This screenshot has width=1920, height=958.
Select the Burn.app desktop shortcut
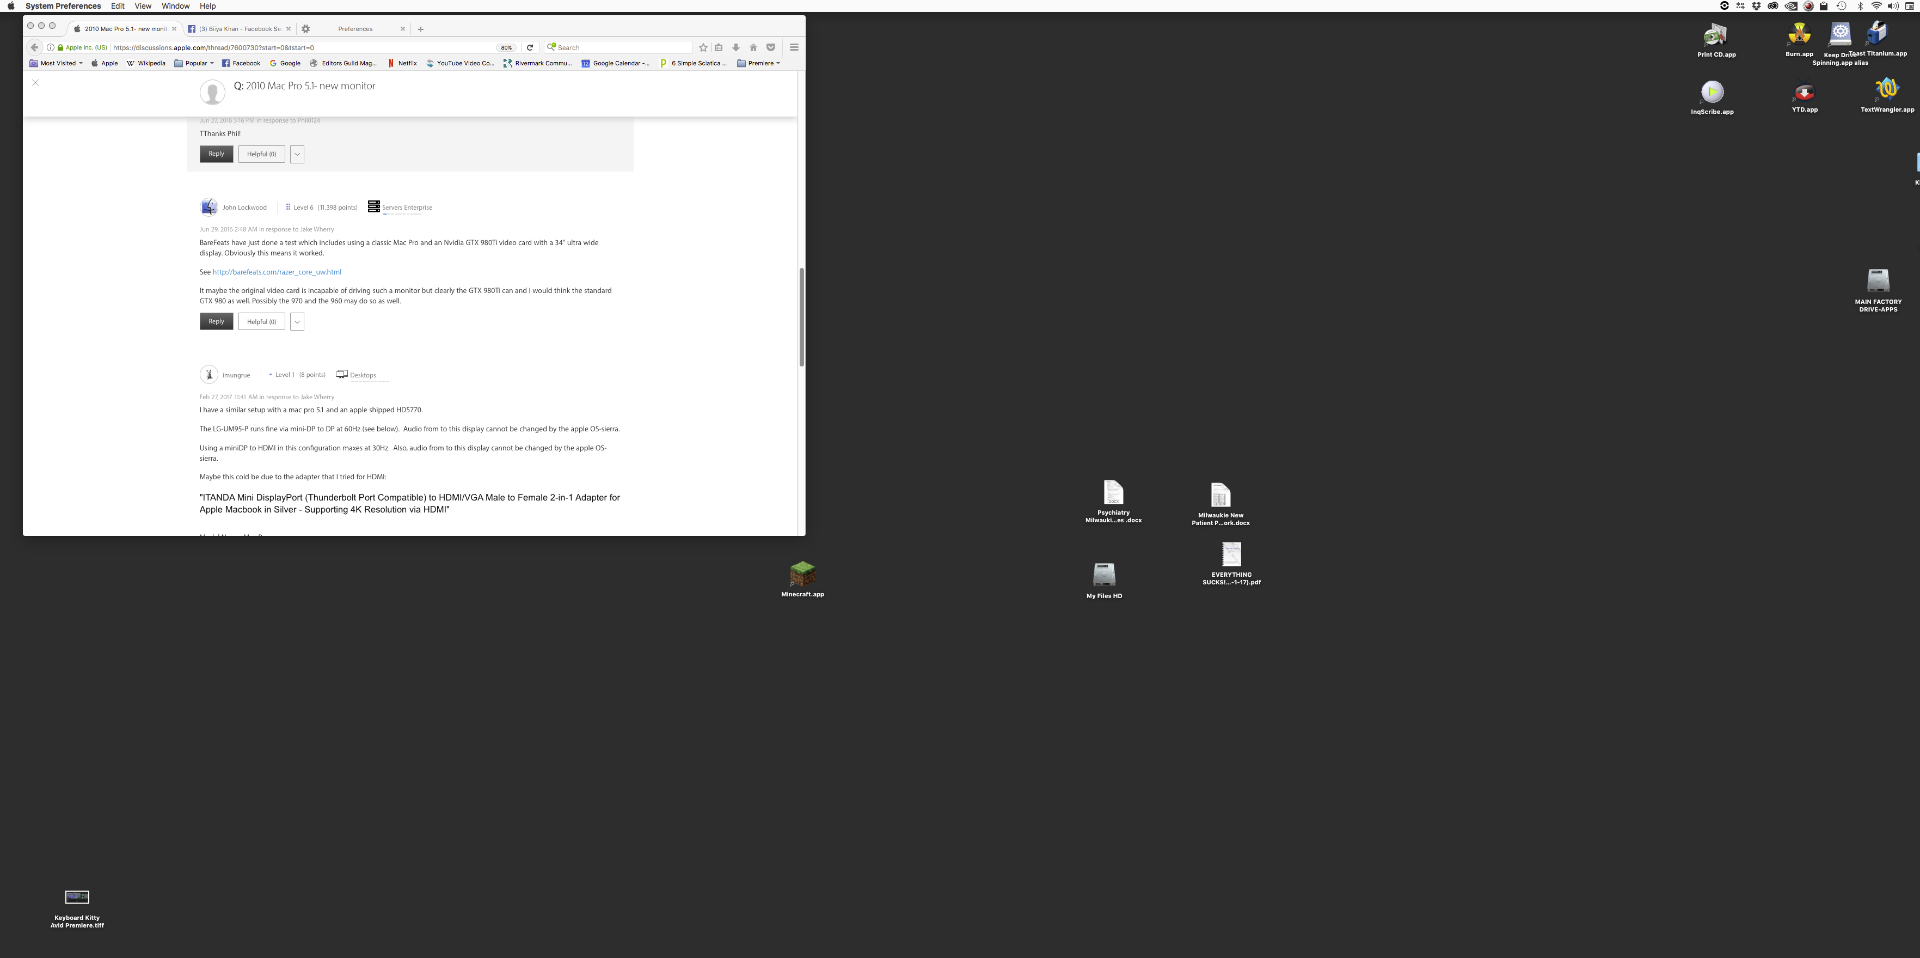tap(1799, 40)
